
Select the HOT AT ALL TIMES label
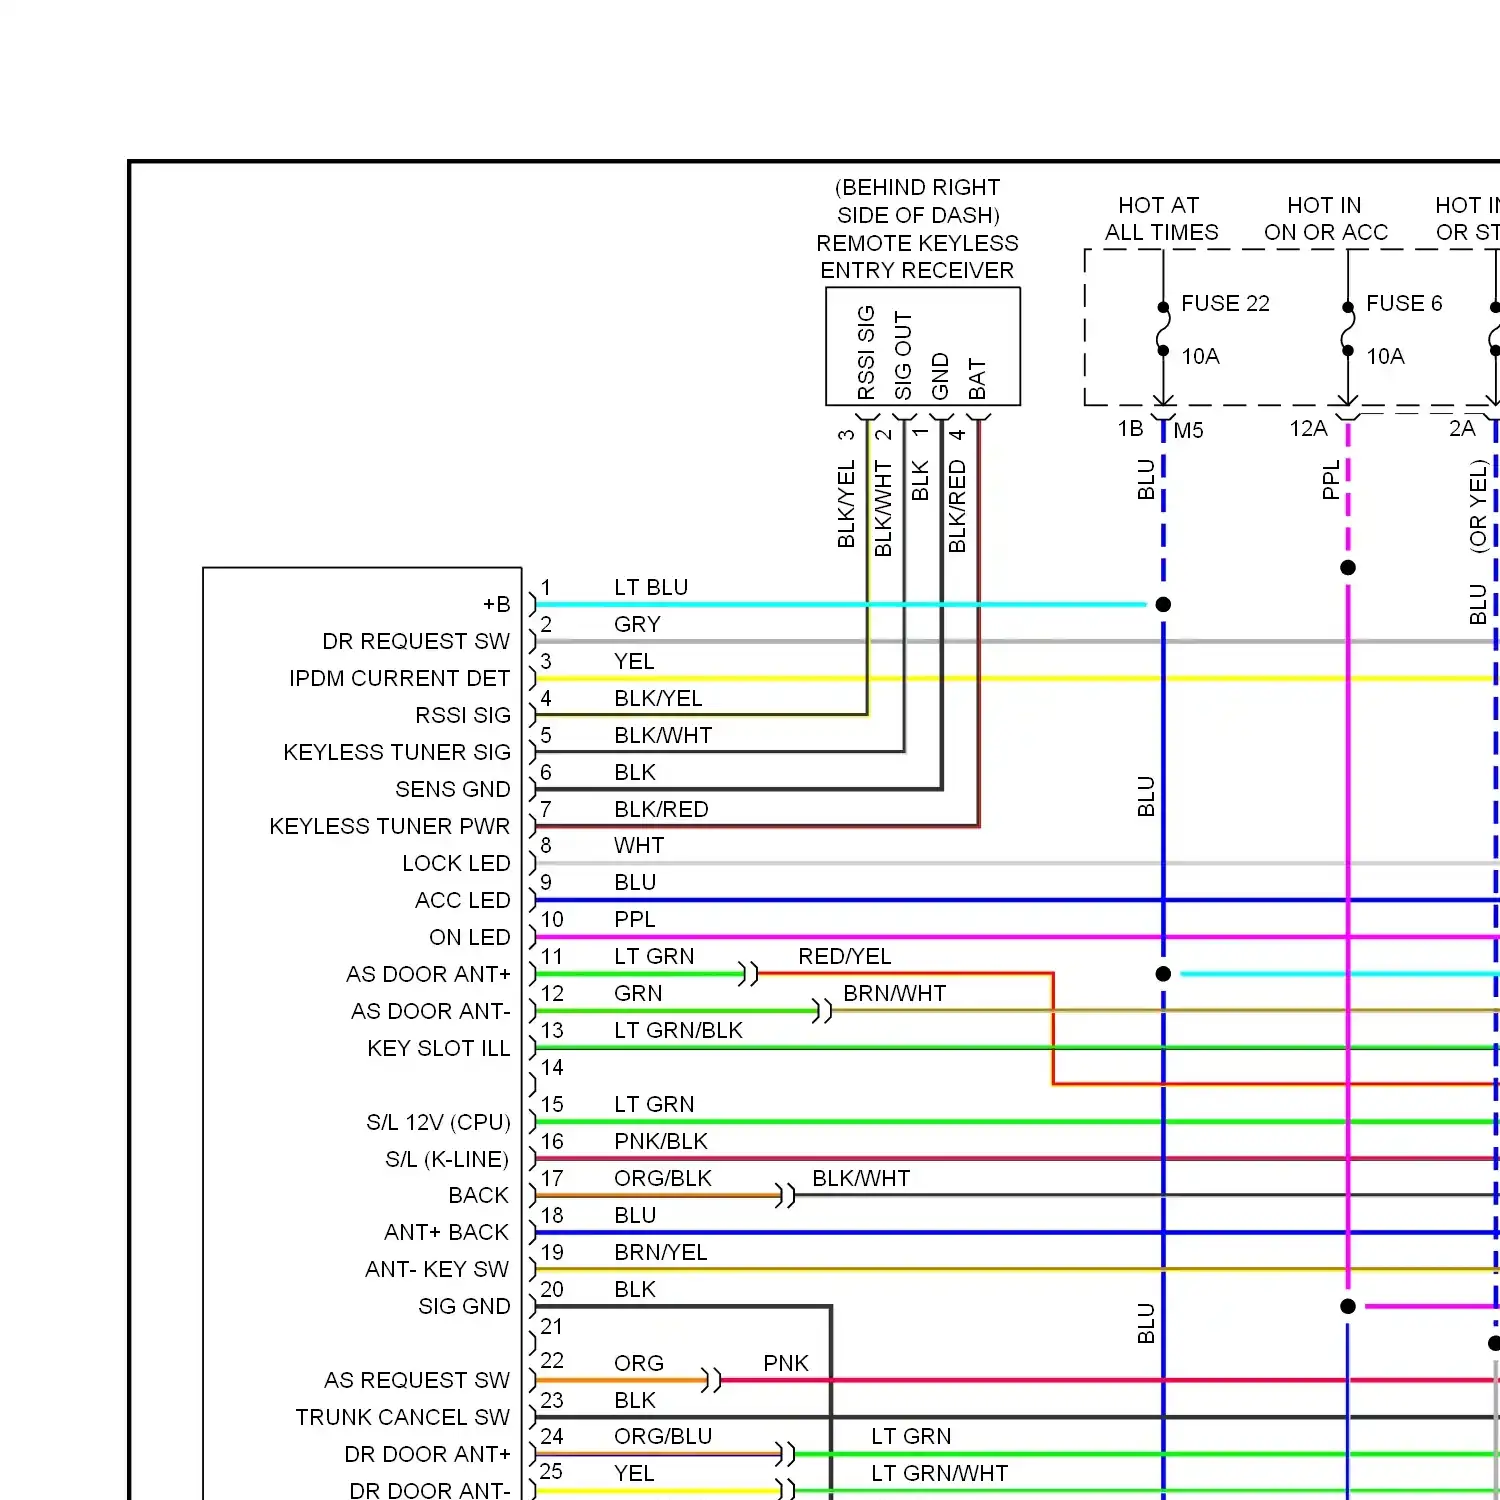[1161, 219]
